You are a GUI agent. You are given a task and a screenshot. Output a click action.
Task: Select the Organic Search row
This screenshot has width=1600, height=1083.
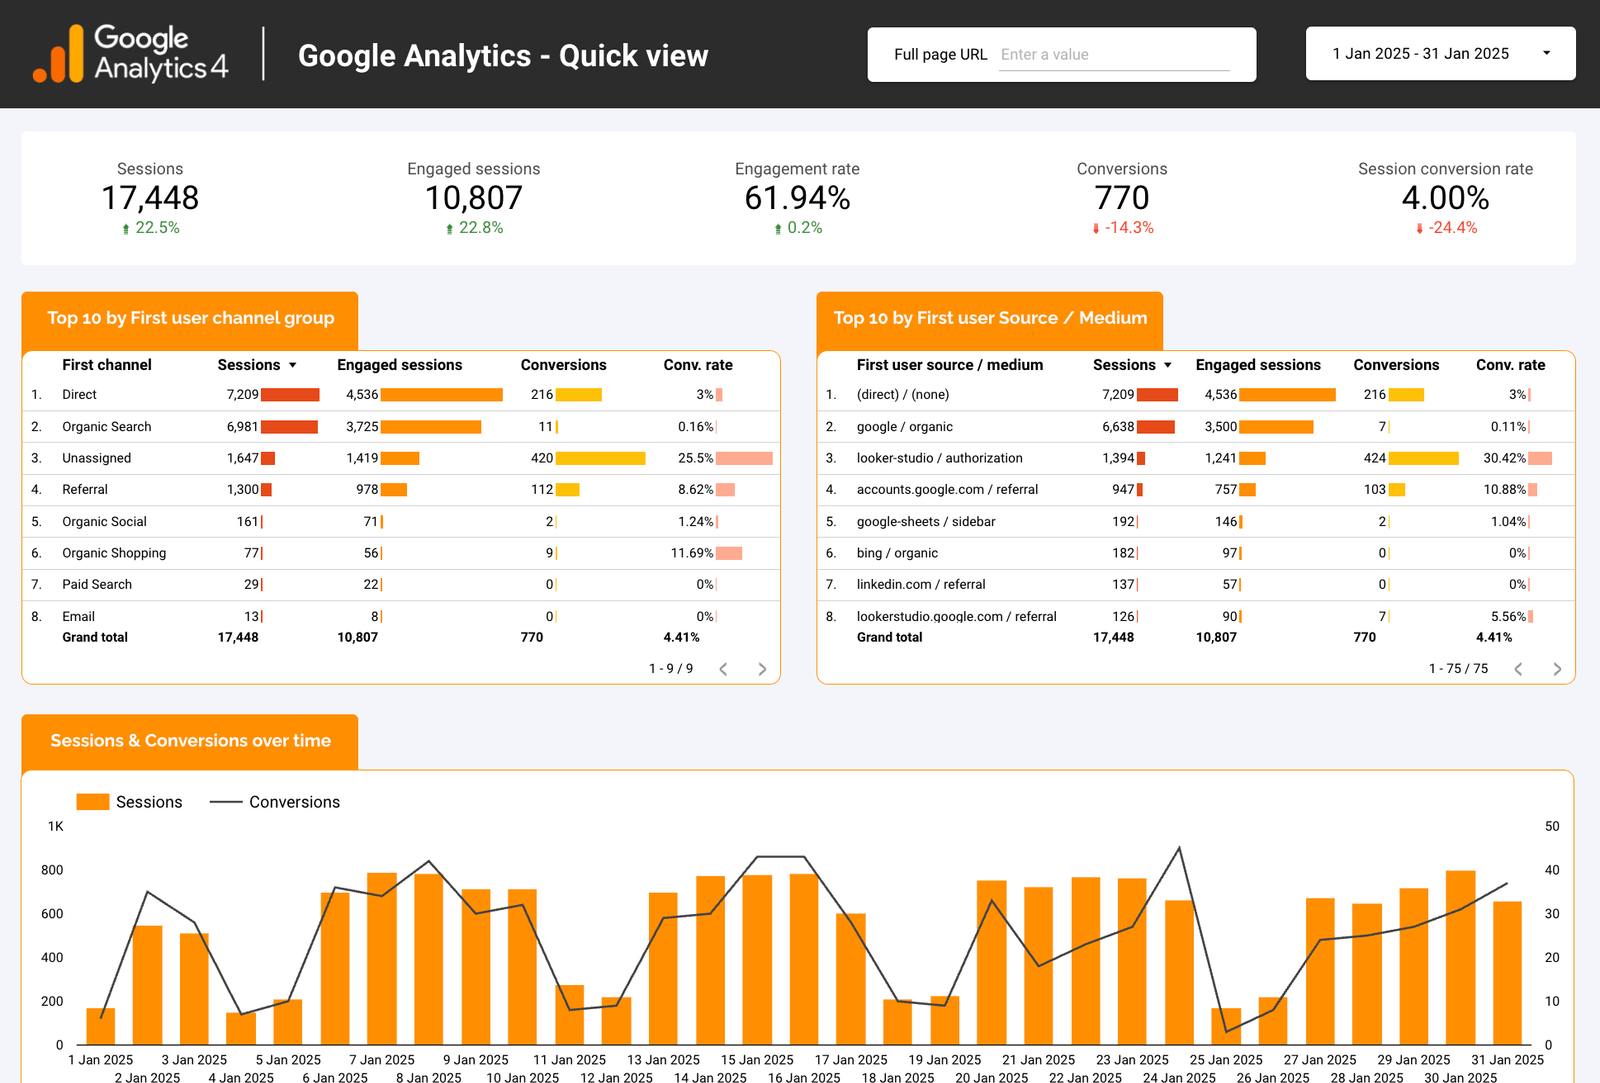click(401, 427)
